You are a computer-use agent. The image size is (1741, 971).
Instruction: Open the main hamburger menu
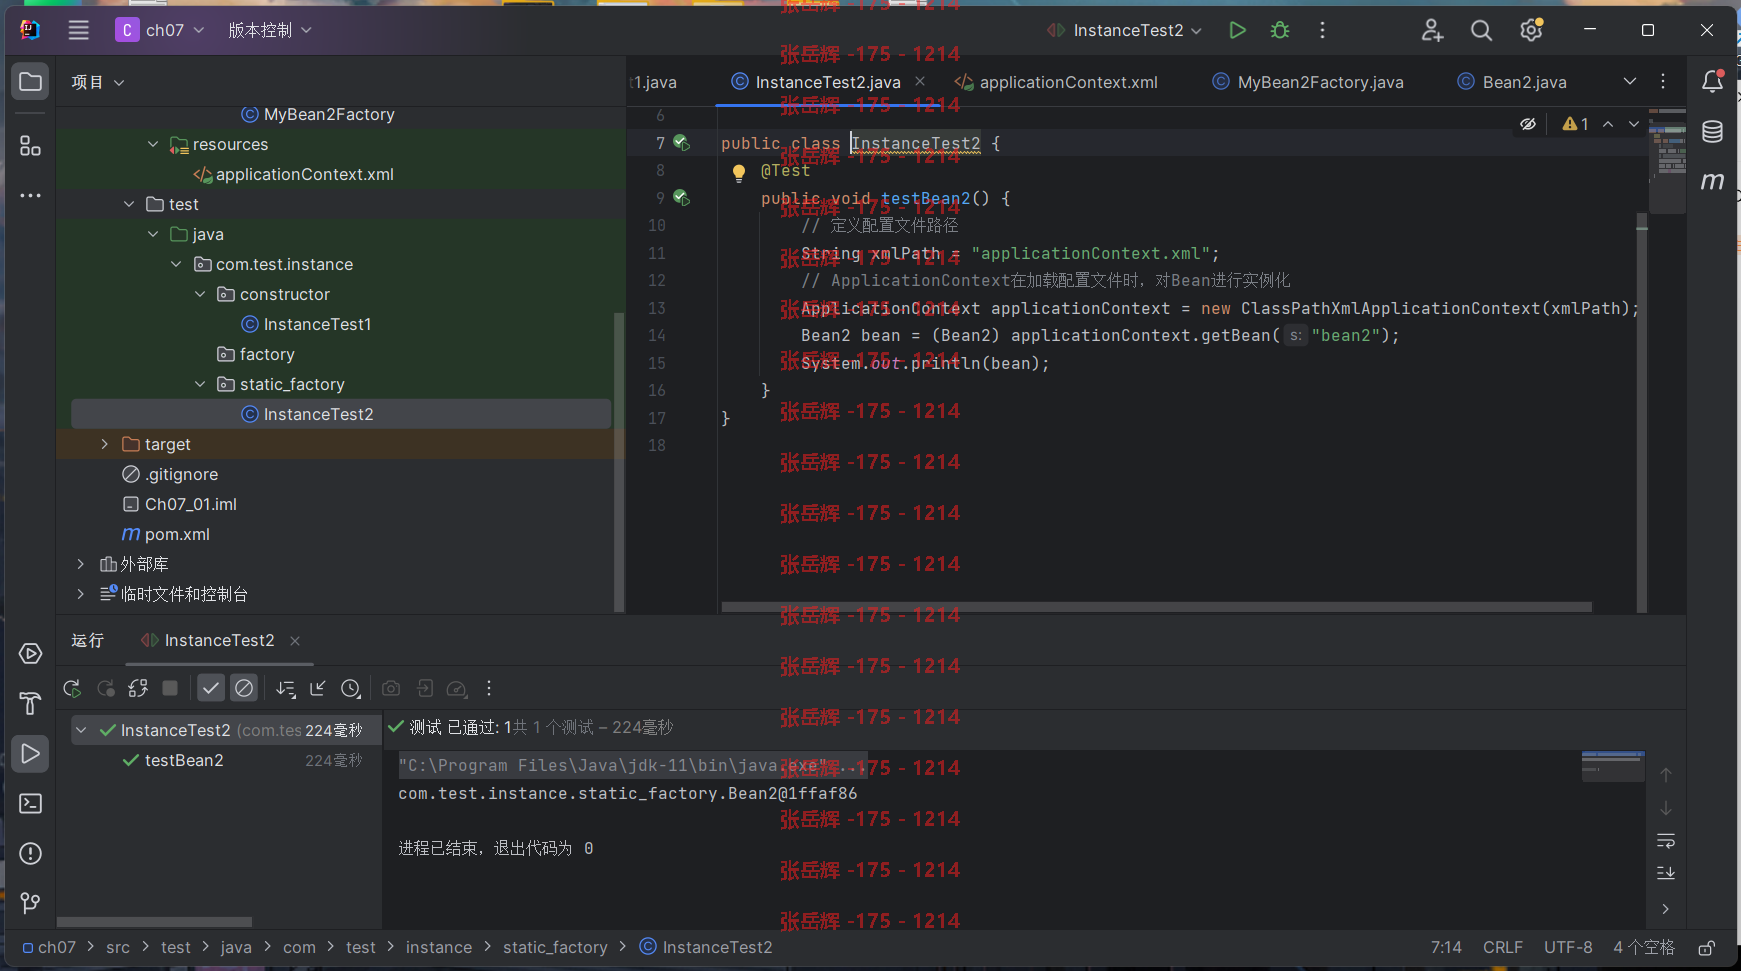[78, 30]
